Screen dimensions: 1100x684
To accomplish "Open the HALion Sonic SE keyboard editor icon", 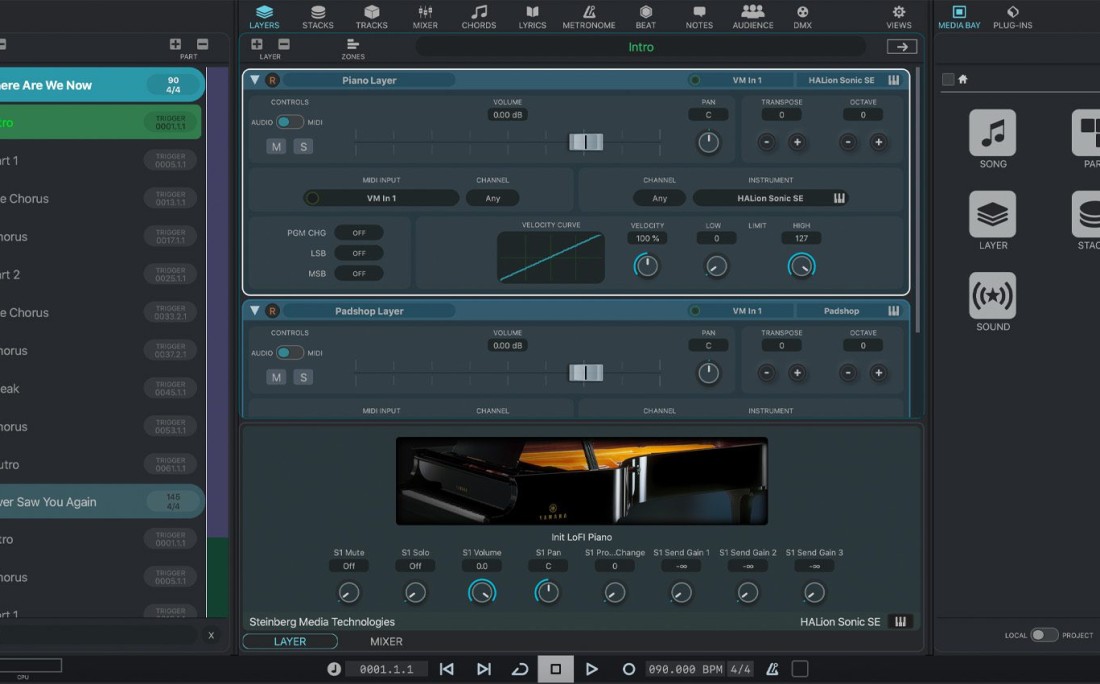I will tap(893, 80).
